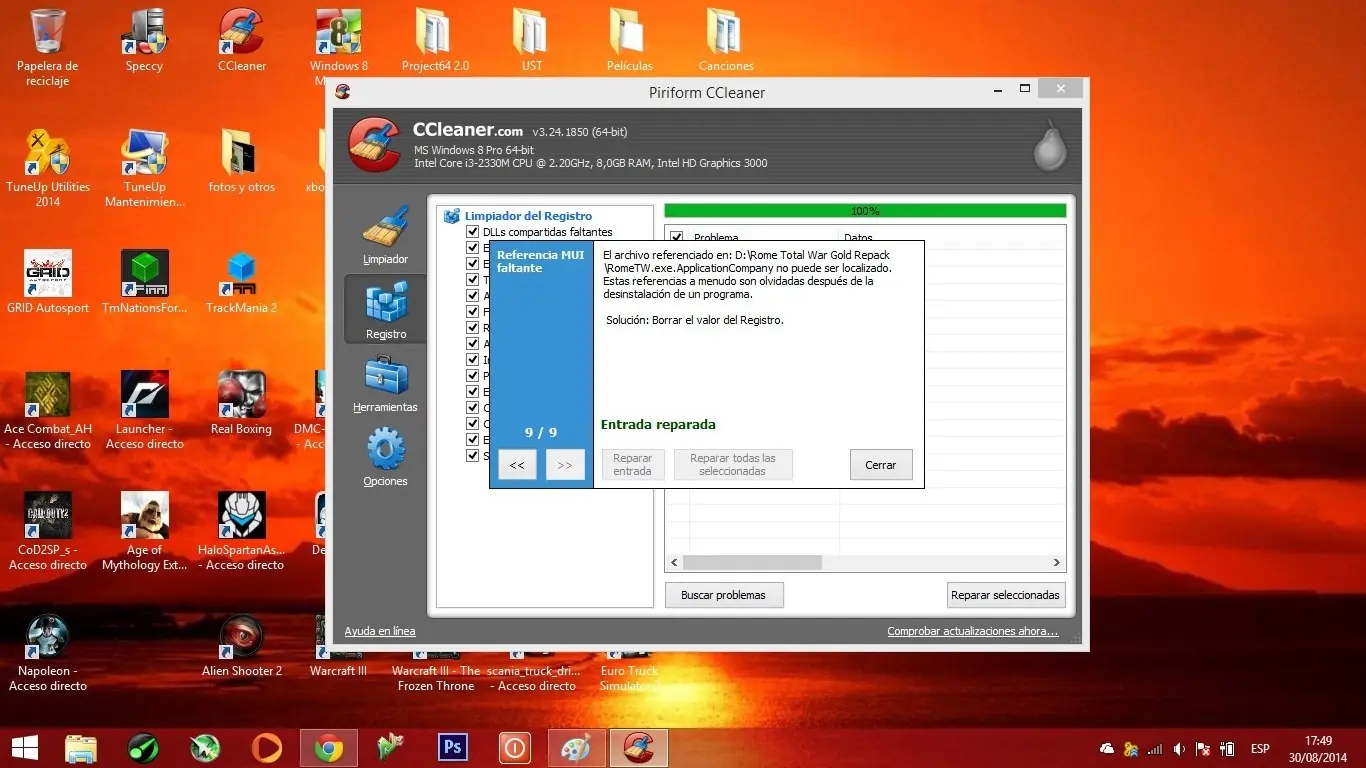Screen dimensions: 1366x768
Task: Select the CCleaner desktop shortcut
Action: (242, 40)
